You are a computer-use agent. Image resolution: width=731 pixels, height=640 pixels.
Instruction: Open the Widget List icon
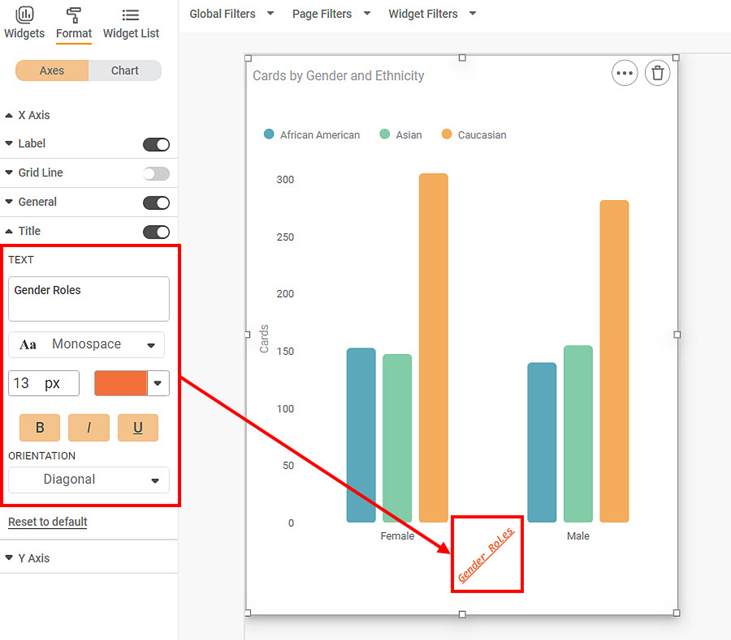(x=130, y=15)
